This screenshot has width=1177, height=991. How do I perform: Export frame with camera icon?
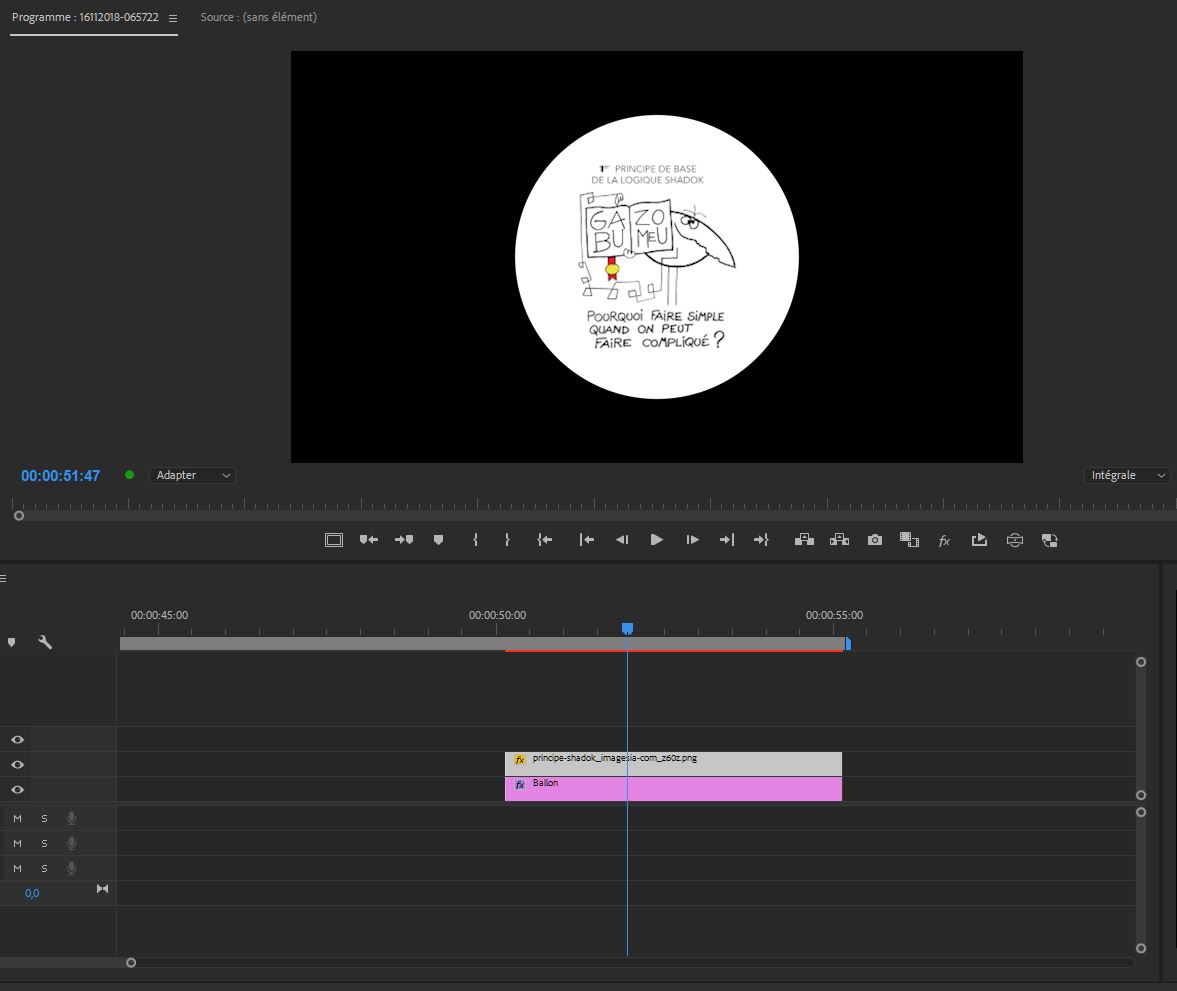pyautogui.click(x=874, y=540)
